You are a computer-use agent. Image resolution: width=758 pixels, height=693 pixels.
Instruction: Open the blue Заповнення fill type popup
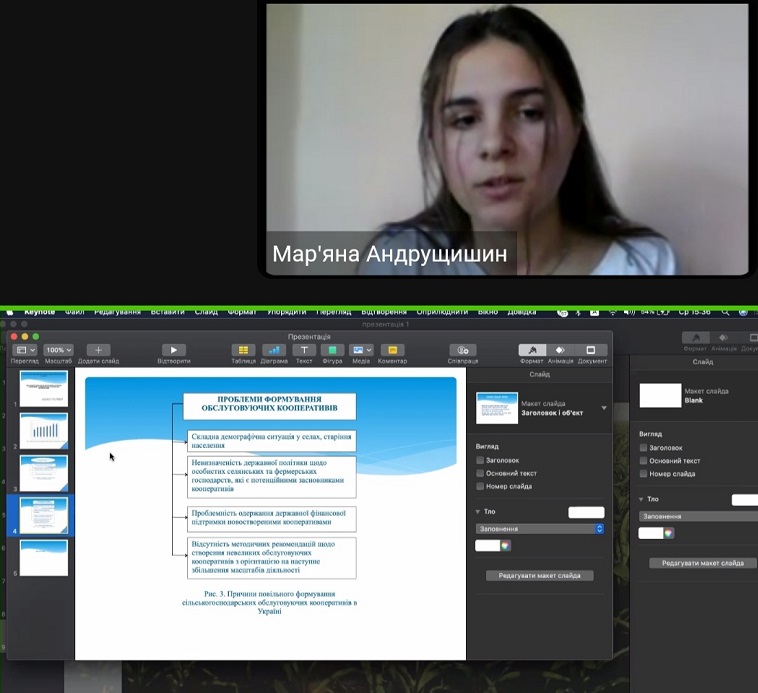(x=540, y=528)
